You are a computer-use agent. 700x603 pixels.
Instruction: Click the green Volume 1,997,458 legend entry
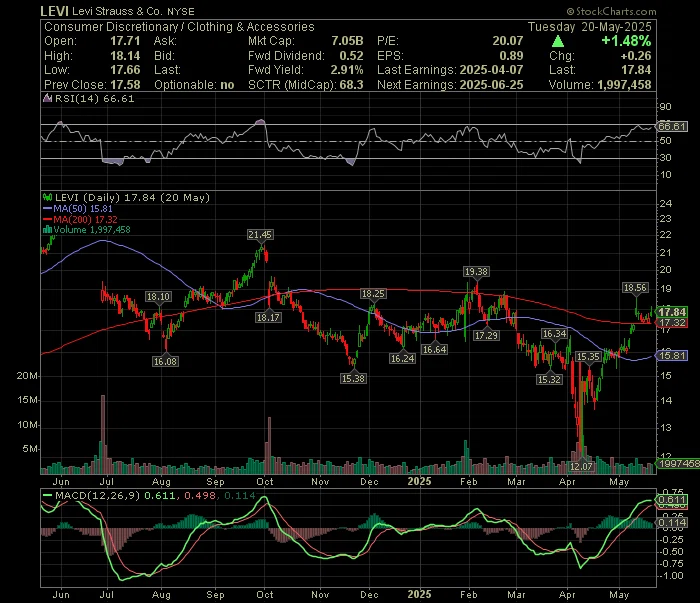(92, 230)
